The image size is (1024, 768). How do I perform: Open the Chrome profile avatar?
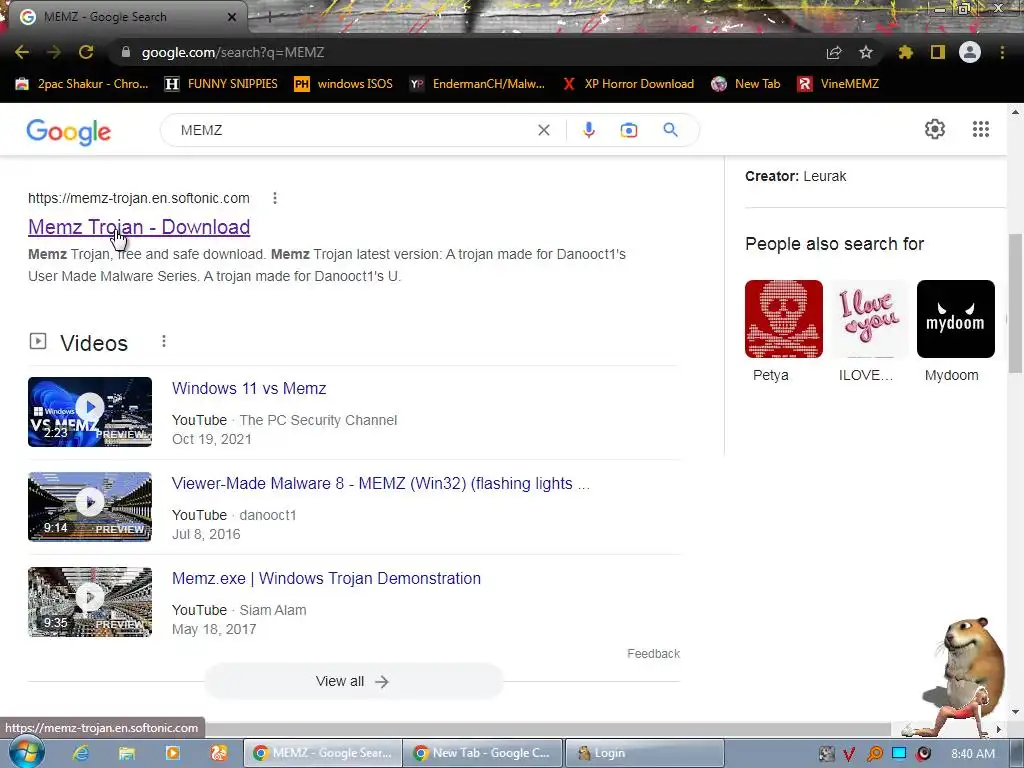(970, 52)
